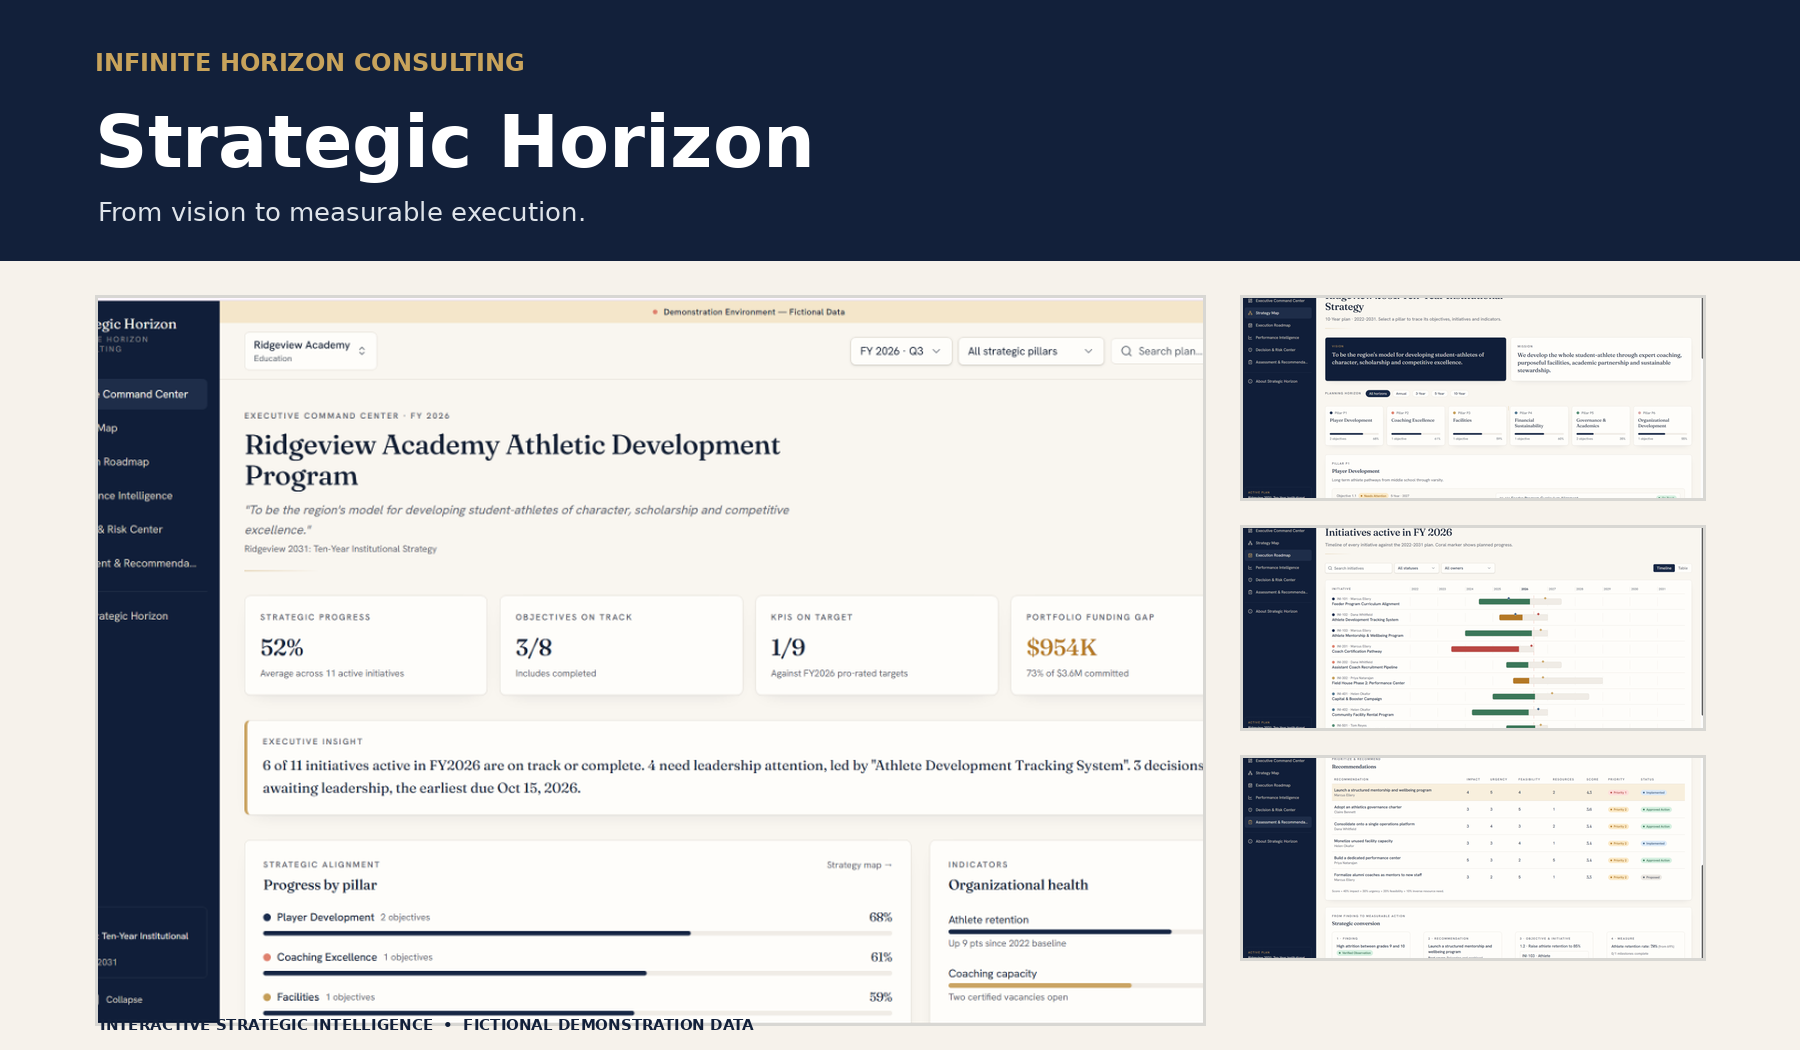Click the Strategy Map sidebar icon in Strategy thumbnail
Screen dimensions: 1800x1050
pyautogui.click(x=1250, y=313)
